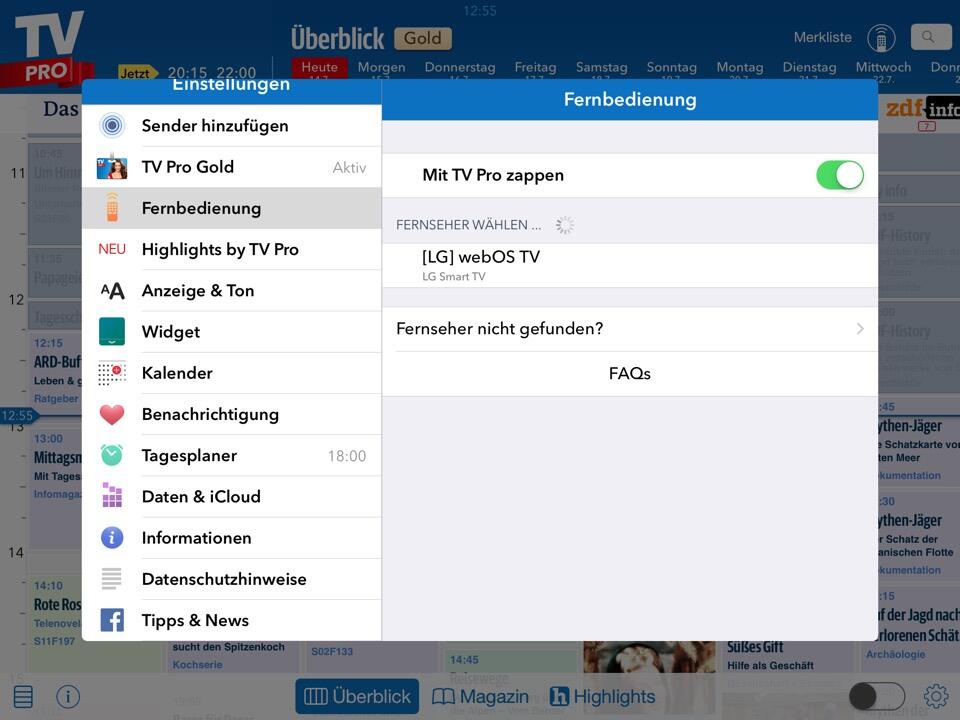
Task: Open Benachrichtigung settings entry
Action: 231,414
